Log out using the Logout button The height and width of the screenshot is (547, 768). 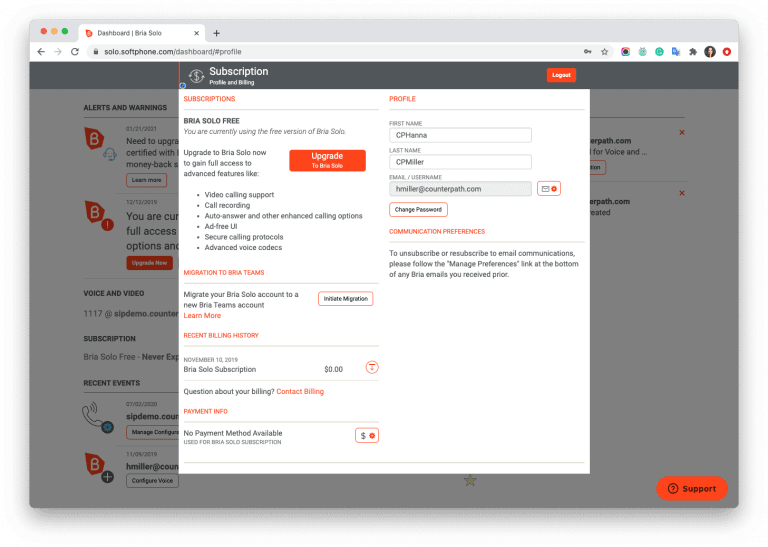click(x=561, y=75)
